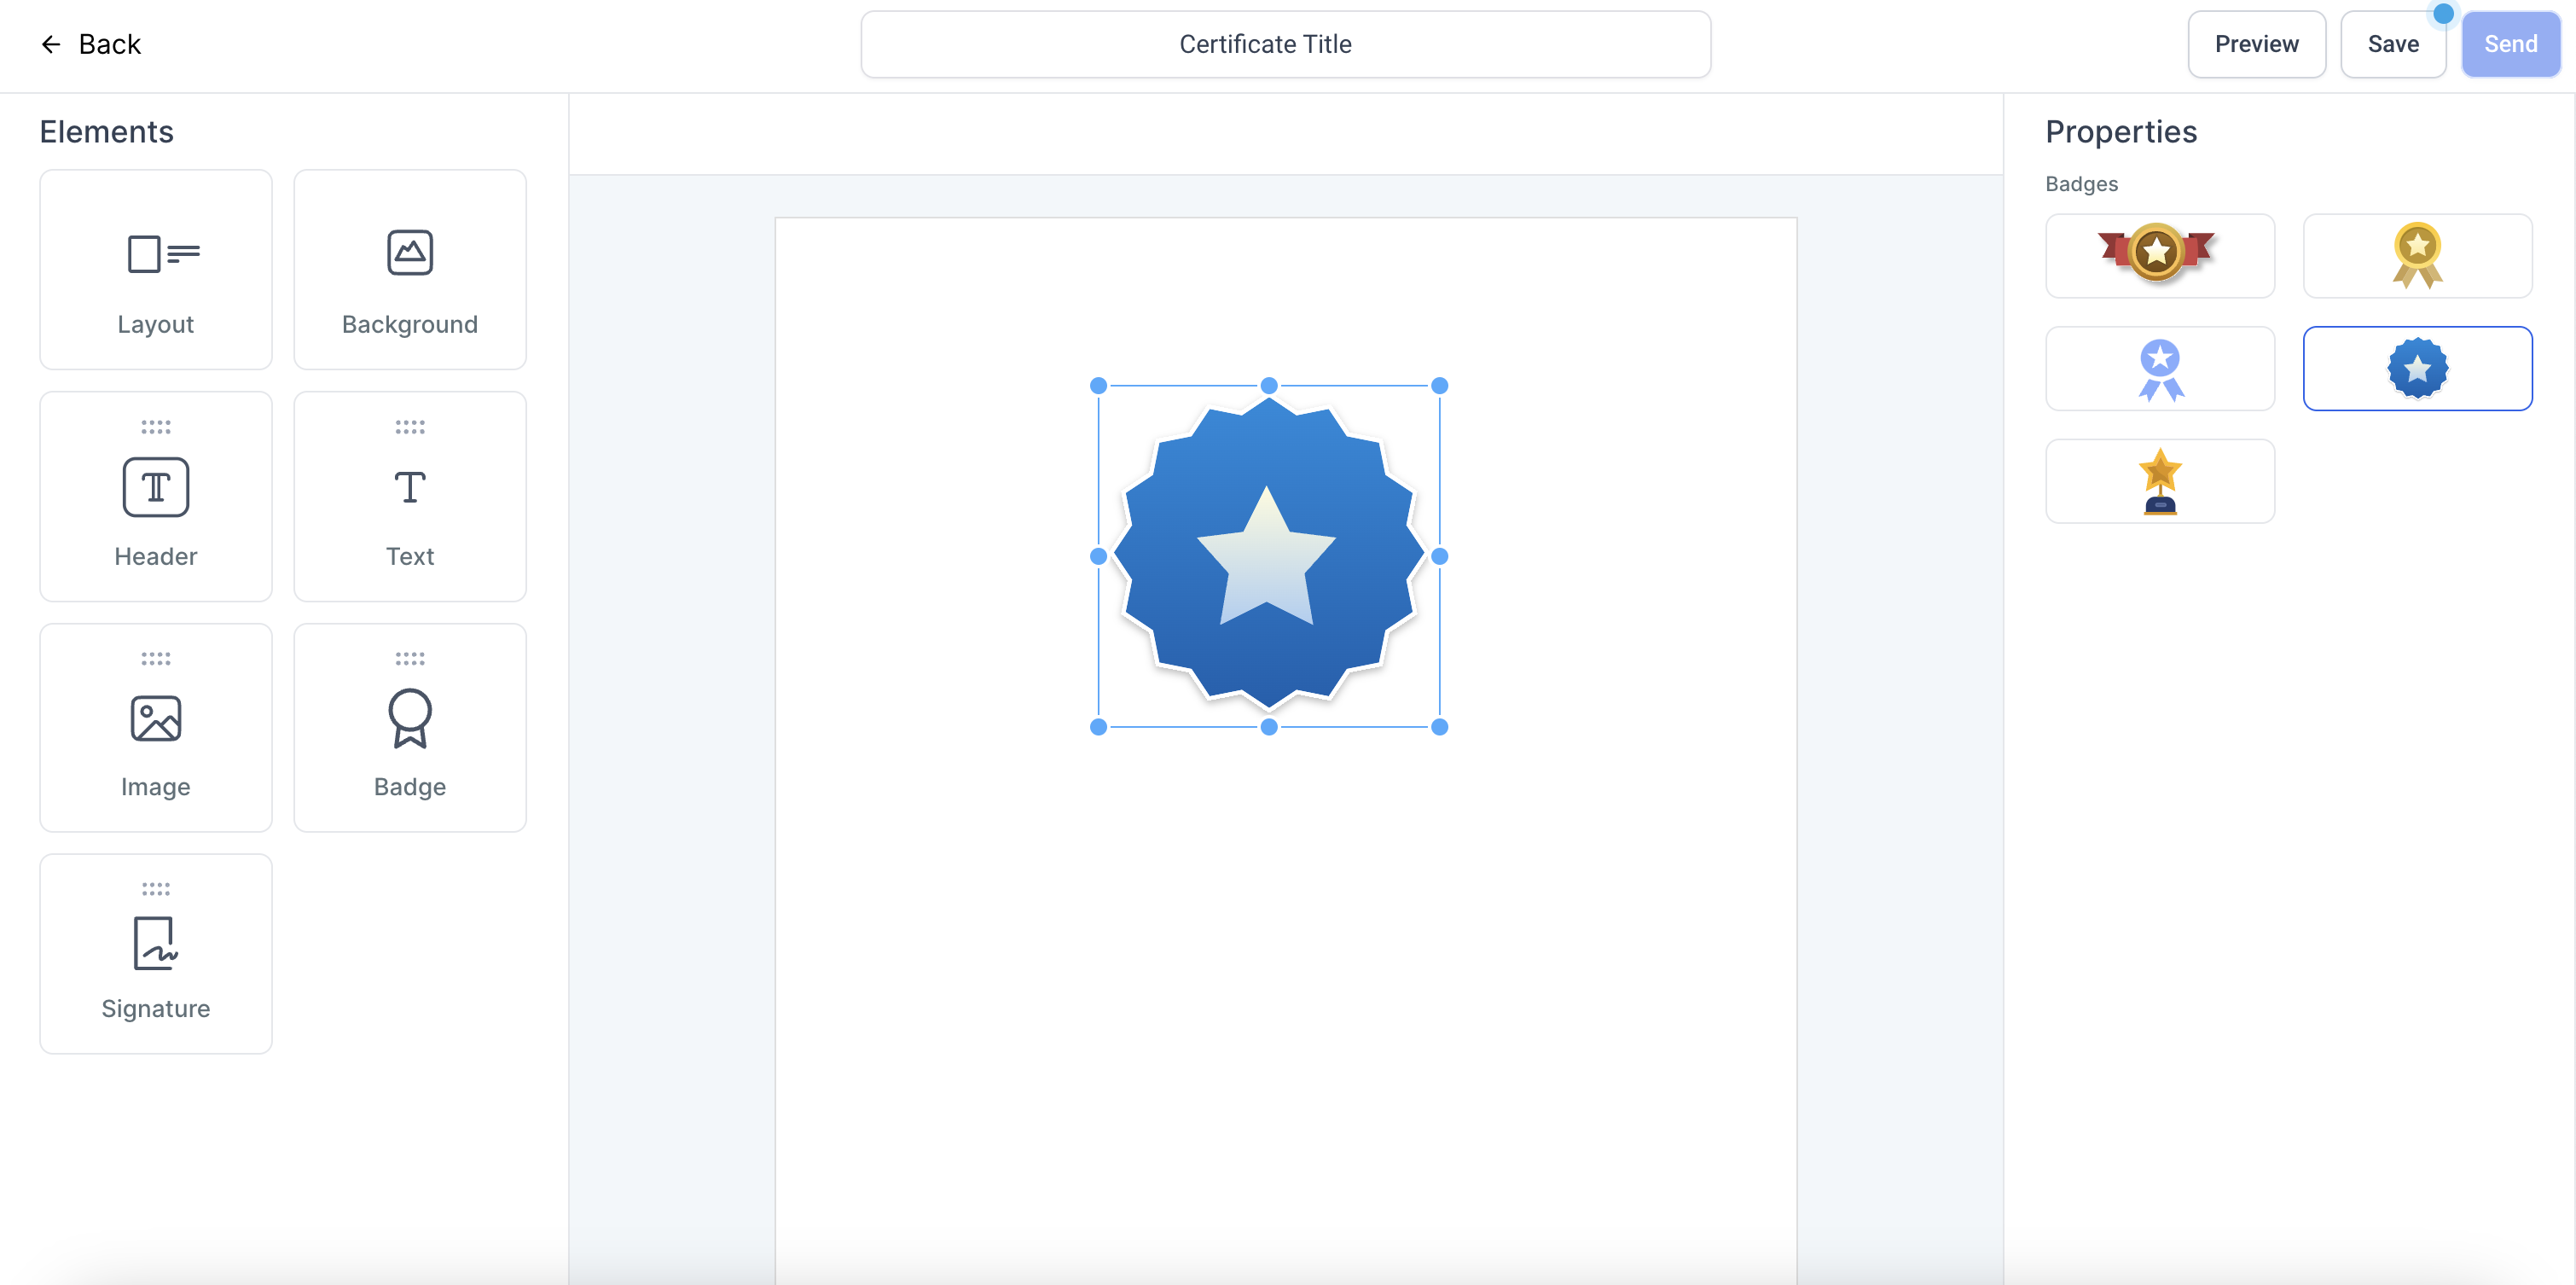The height and width of the screenshot is (1285, 2576).
Task: Choose the Badge element
Action: [409, 727]
